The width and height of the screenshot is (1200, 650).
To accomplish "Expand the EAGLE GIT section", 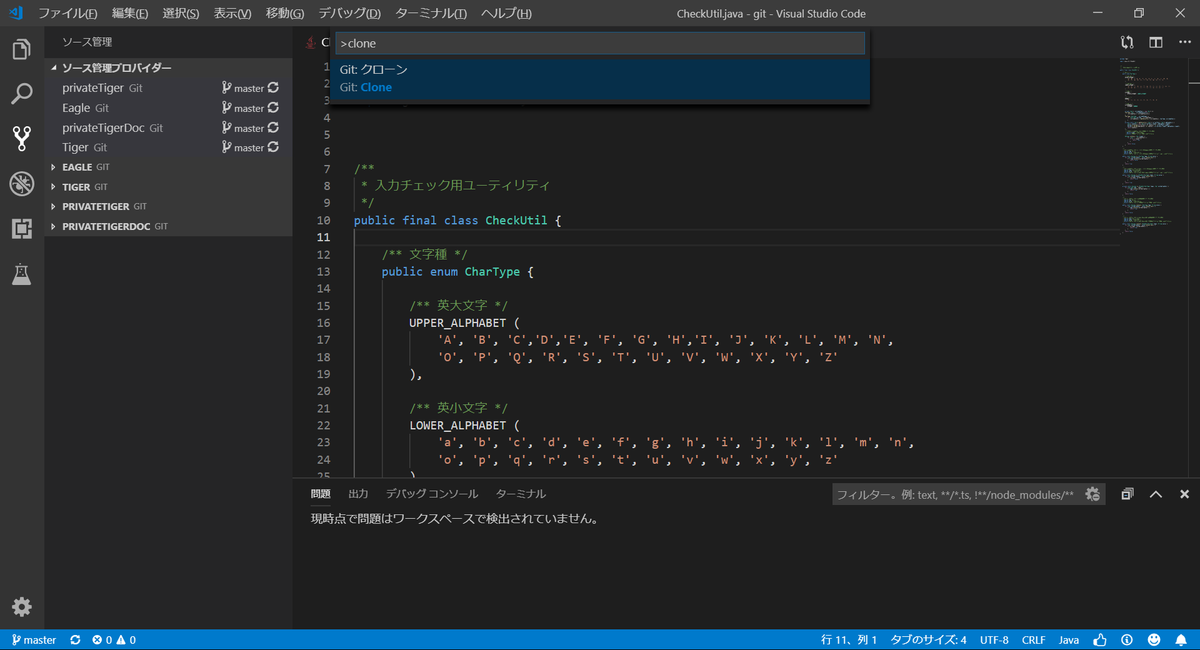I will 168,167.
